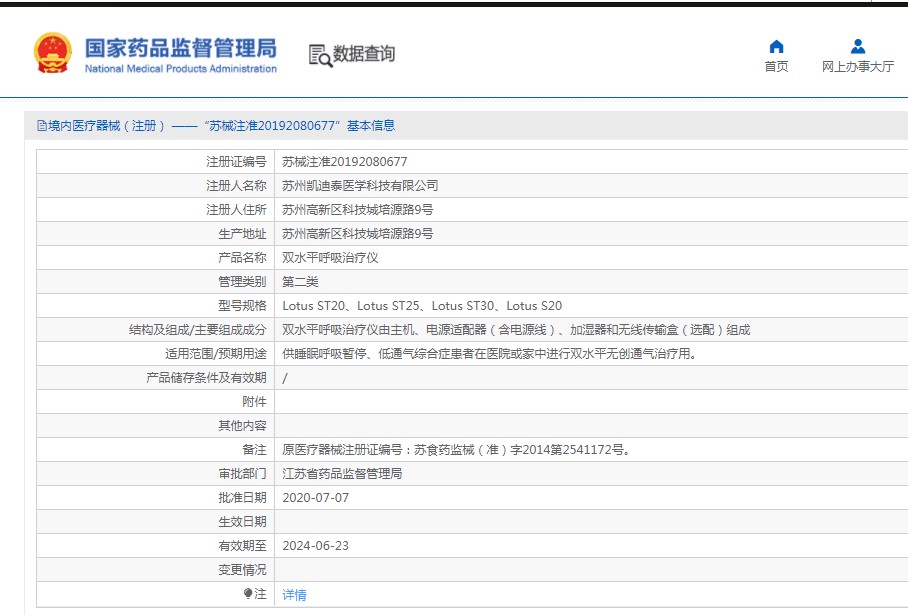
Task: Click the 产品储存条件及有效期 label
Action: tap(206, 378)
